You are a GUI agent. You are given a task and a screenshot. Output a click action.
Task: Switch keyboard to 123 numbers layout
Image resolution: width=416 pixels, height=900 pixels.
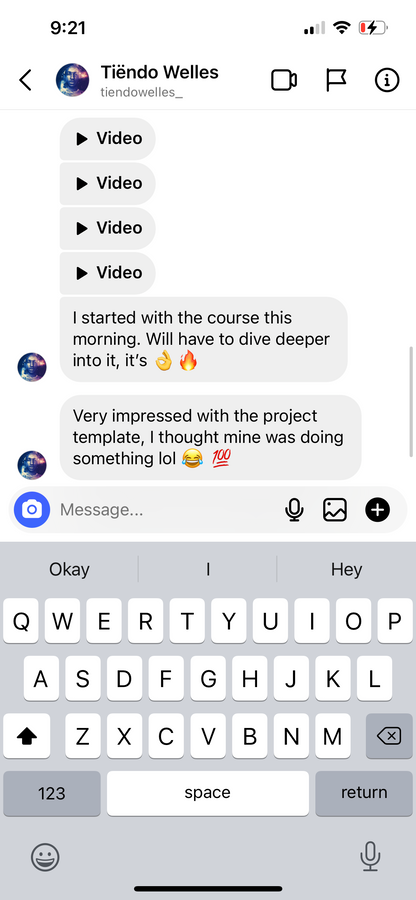tap(52, 793)
